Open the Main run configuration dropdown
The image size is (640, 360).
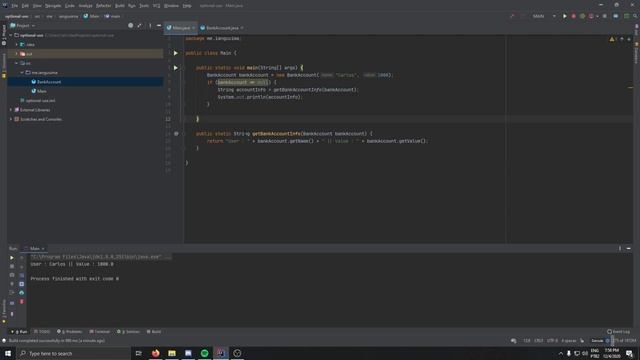point(543,16)
